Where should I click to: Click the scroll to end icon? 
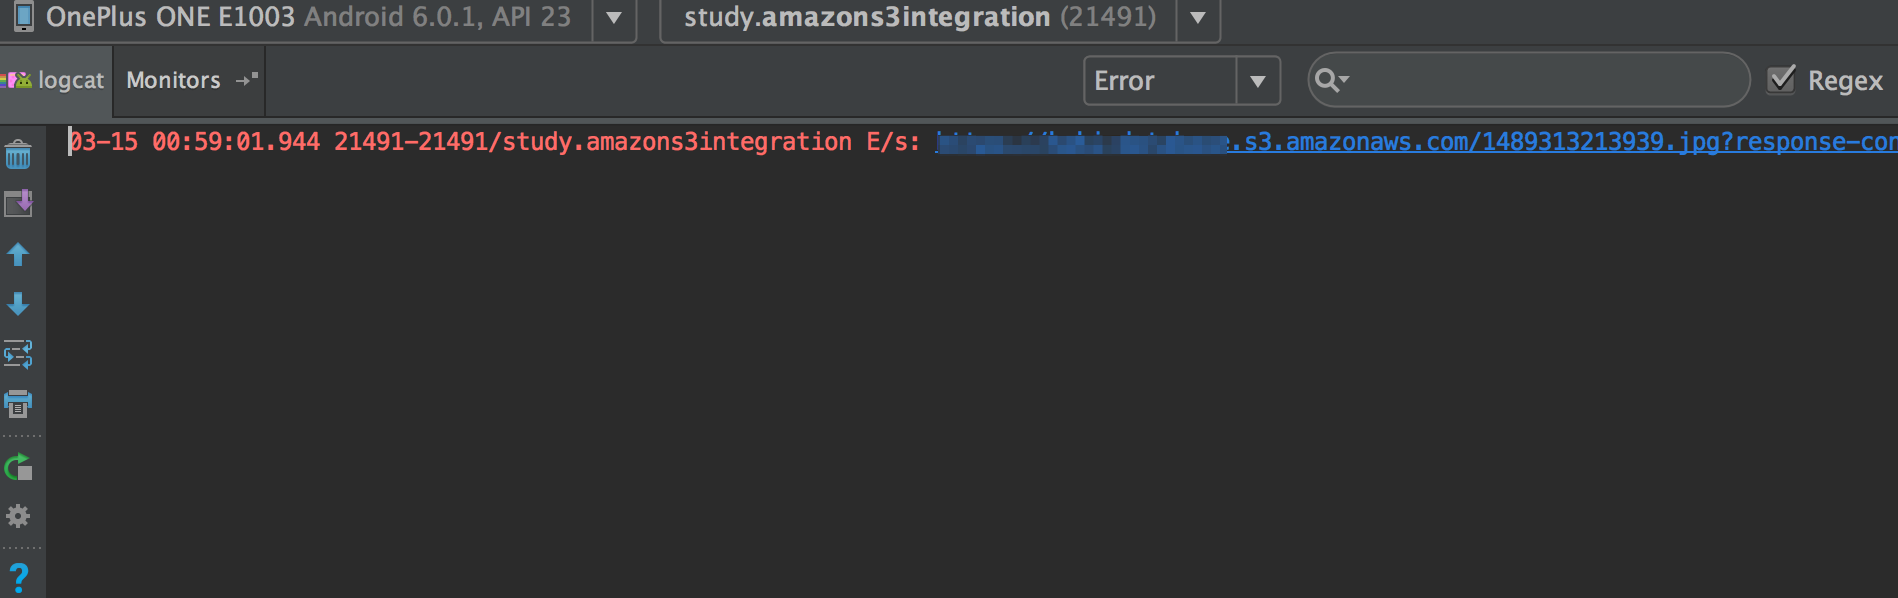(18, 204)
